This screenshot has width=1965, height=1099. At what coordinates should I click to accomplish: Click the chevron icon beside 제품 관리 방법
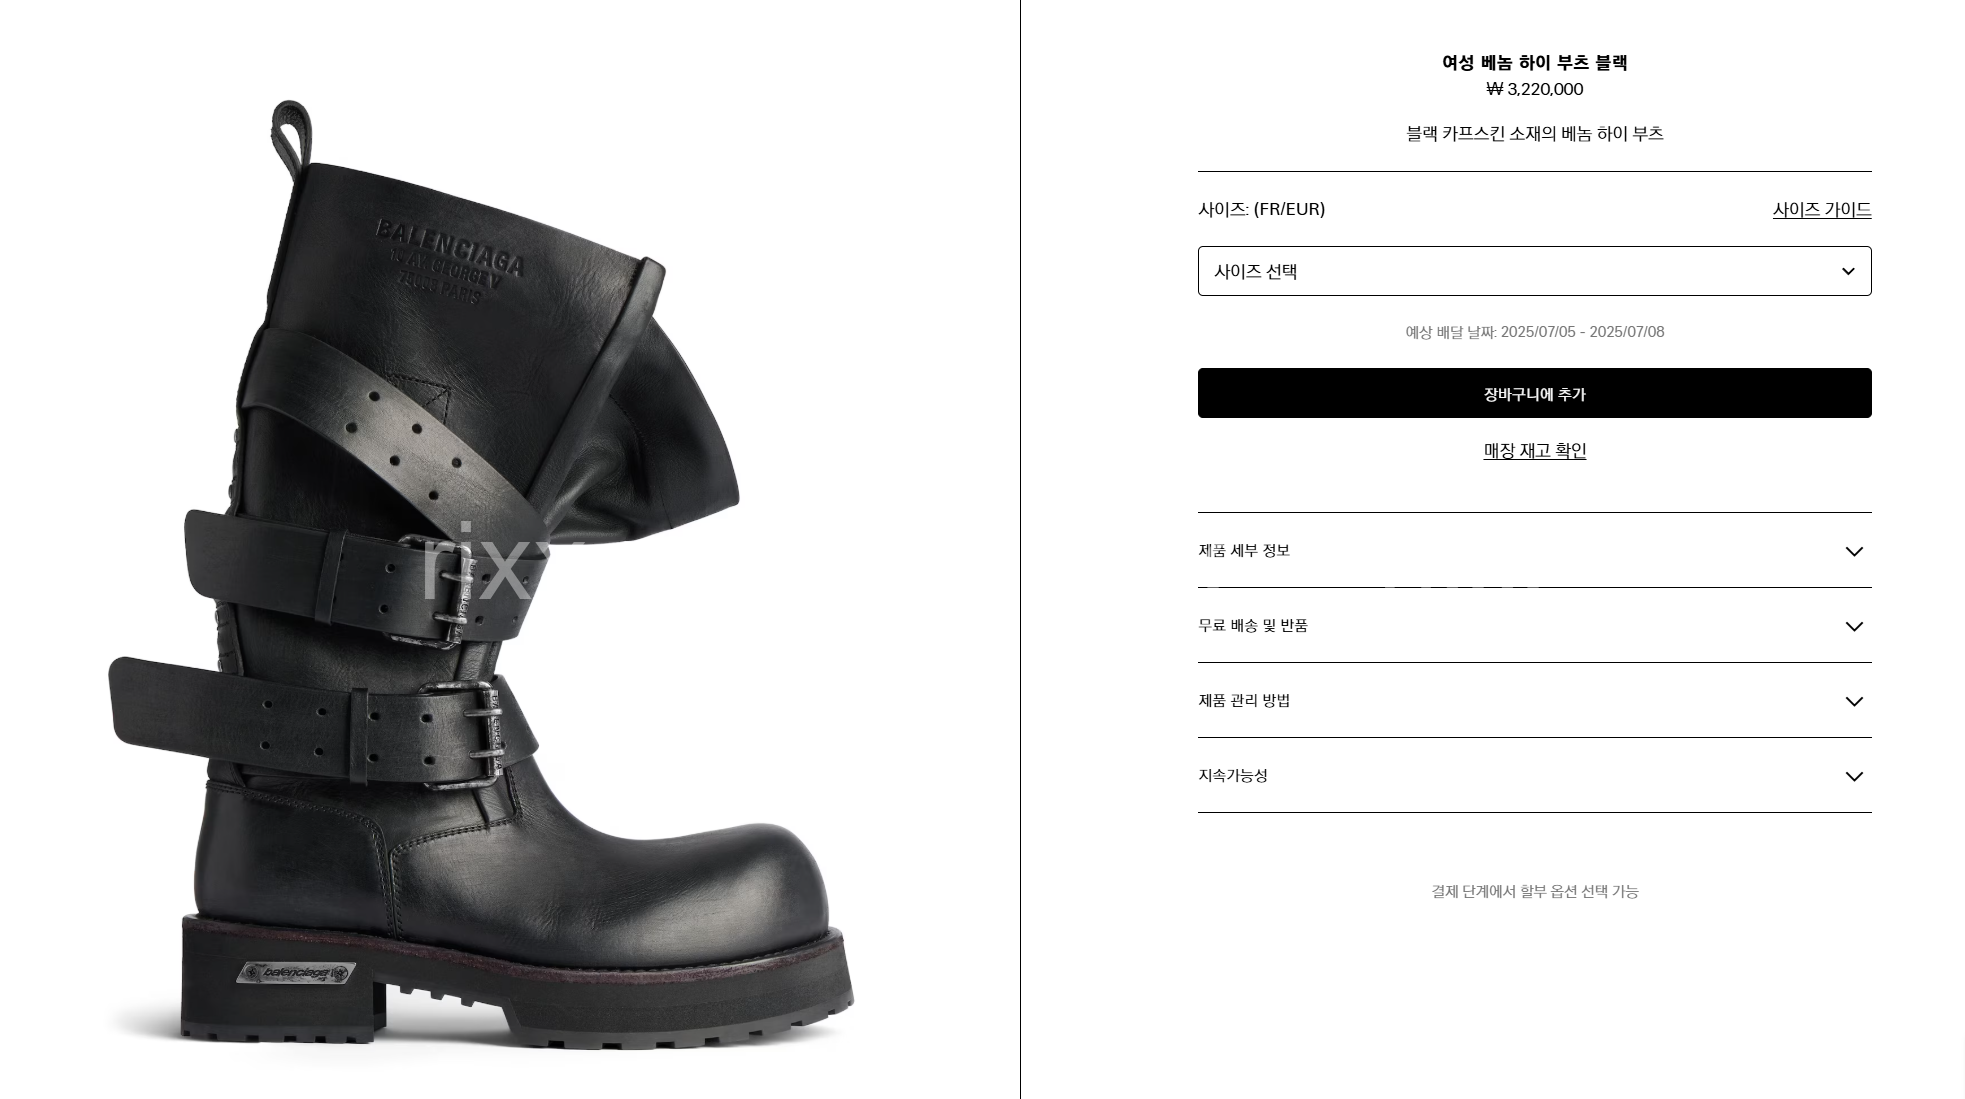(x=1853, y=702)
